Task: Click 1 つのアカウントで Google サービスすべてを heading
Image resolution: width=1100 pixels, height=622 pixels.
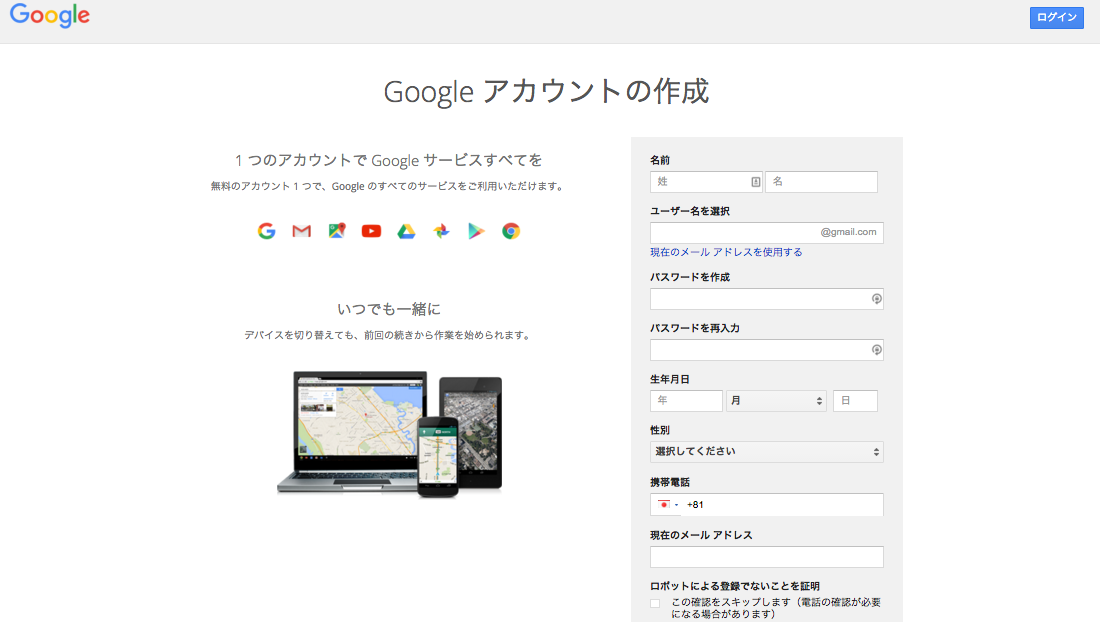Action: (x=389, y=161)
